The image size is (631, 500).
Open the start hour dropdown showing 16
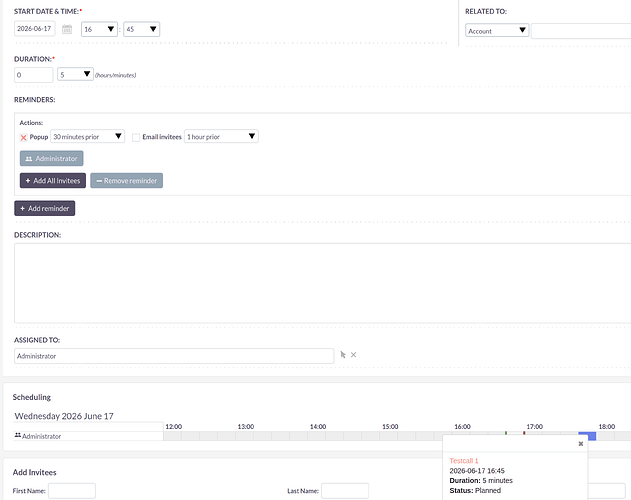pyautogui.click(x=99, y=29)
